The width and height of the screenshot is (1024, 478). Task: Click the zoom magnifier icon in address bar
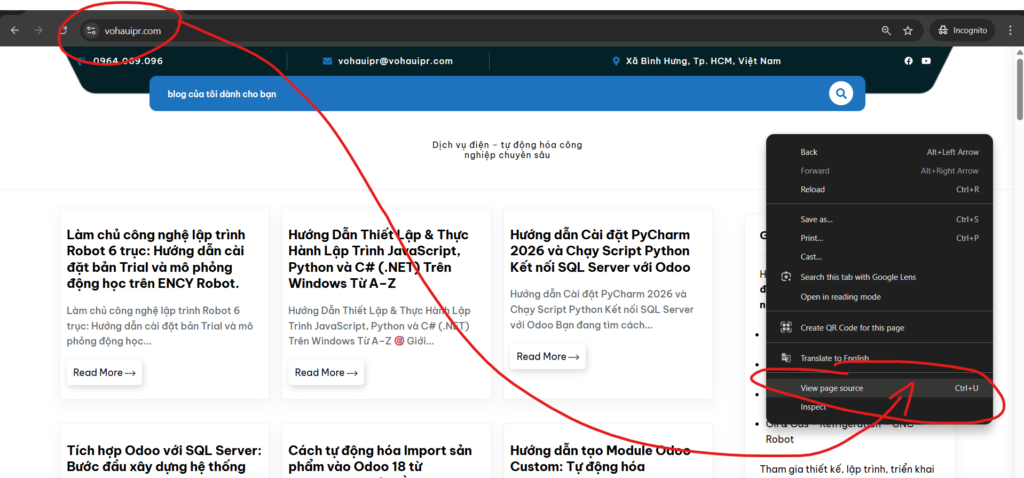coord(886,31)
